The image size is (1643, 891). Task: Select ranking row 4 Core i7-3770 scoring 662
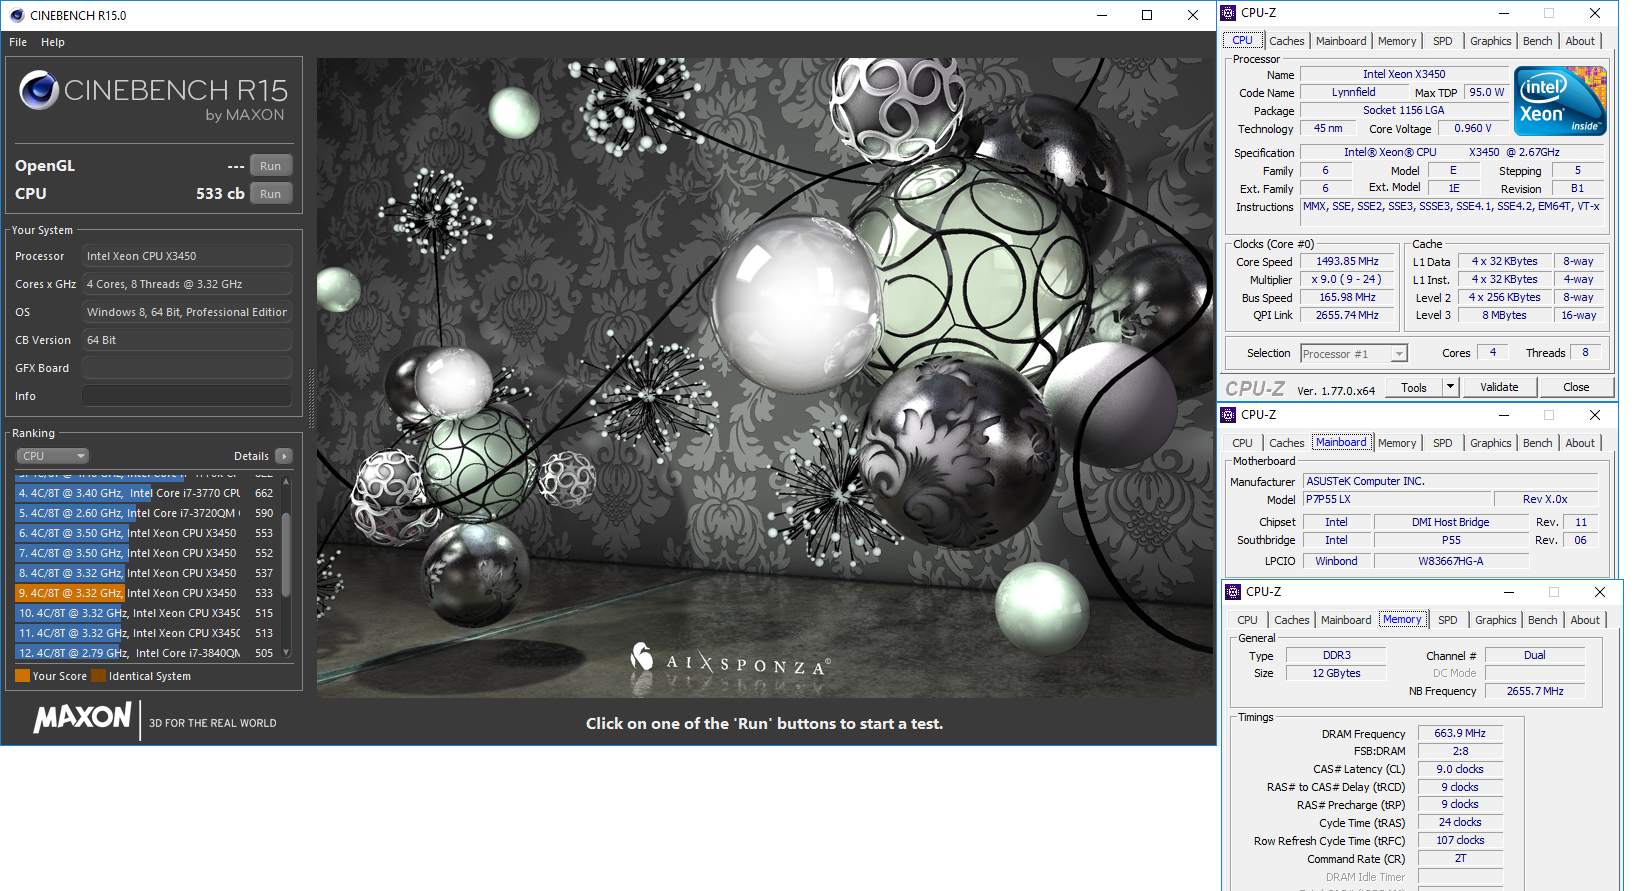pos(146,493)
